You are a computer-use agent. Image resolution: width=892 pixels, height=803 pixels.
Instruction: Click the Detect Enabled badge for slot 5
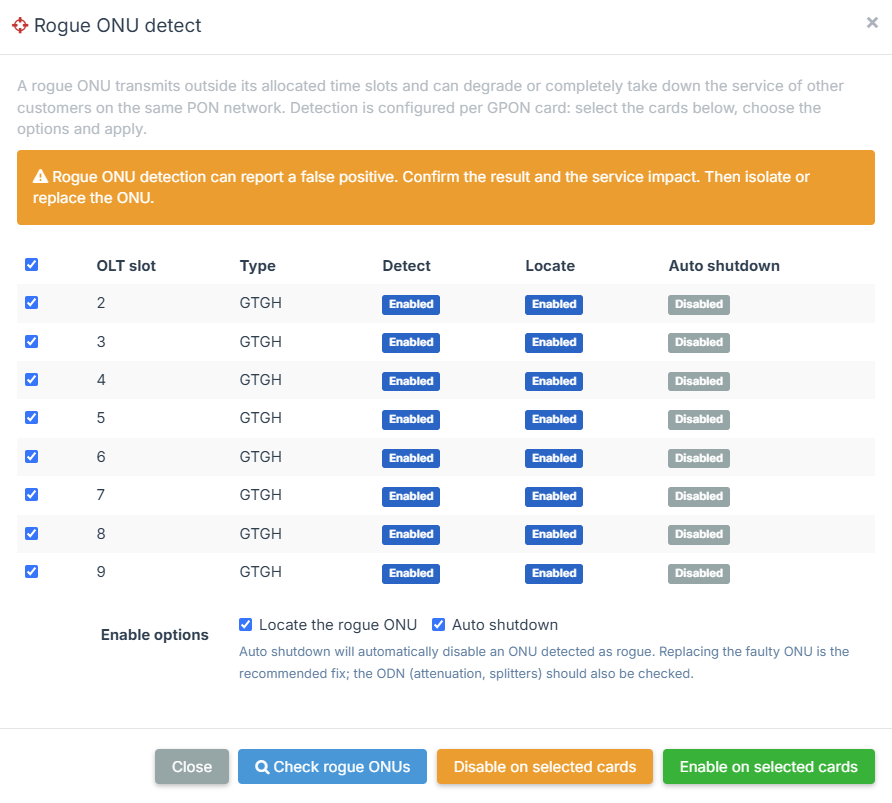411,419
